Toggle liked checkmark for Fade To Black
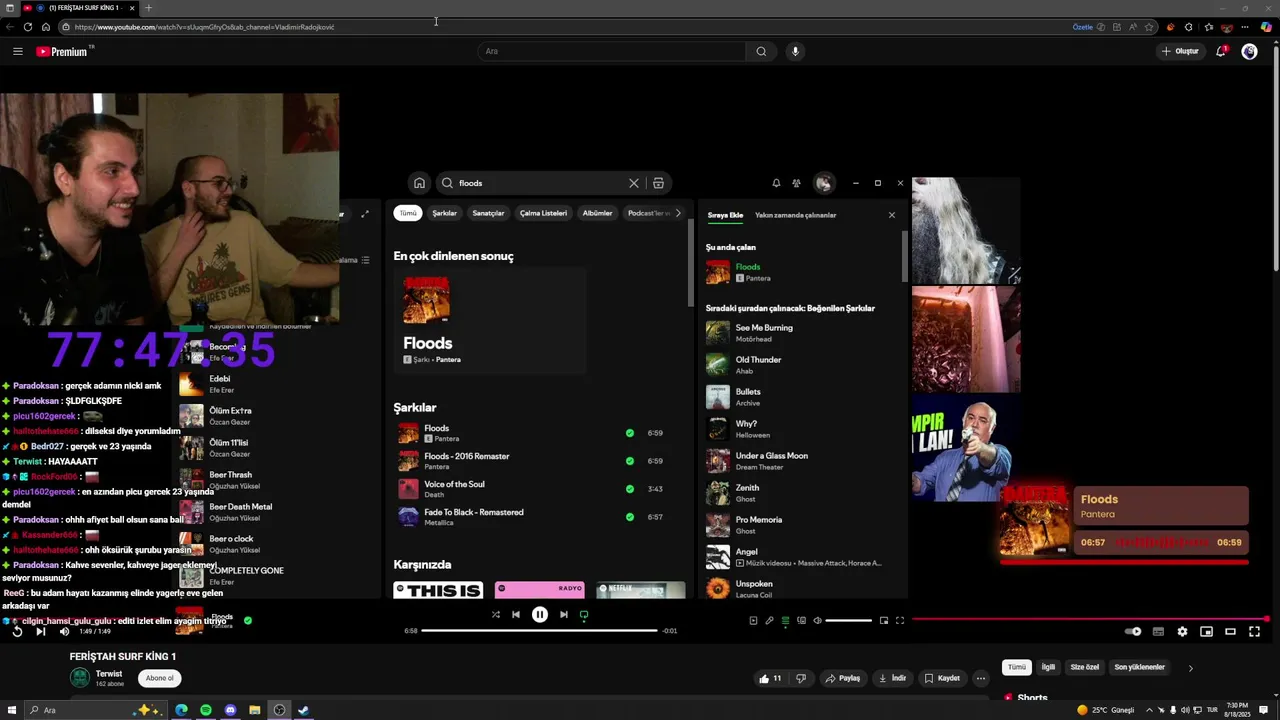 tap(629, 517)
